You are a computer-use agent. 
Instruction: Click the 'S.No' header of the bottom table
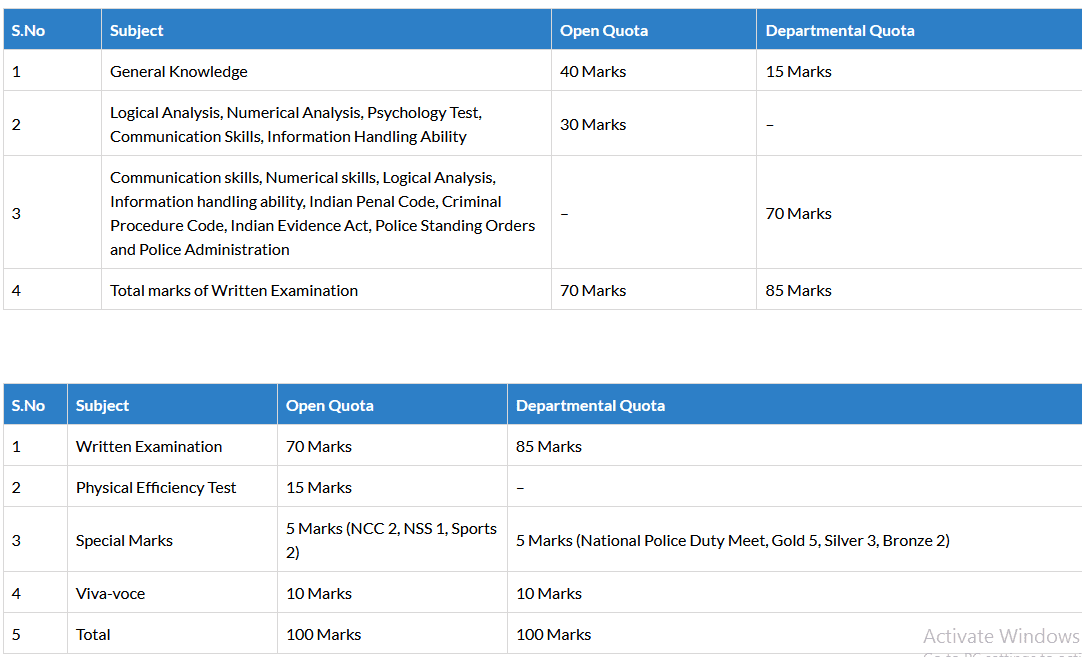28,406
